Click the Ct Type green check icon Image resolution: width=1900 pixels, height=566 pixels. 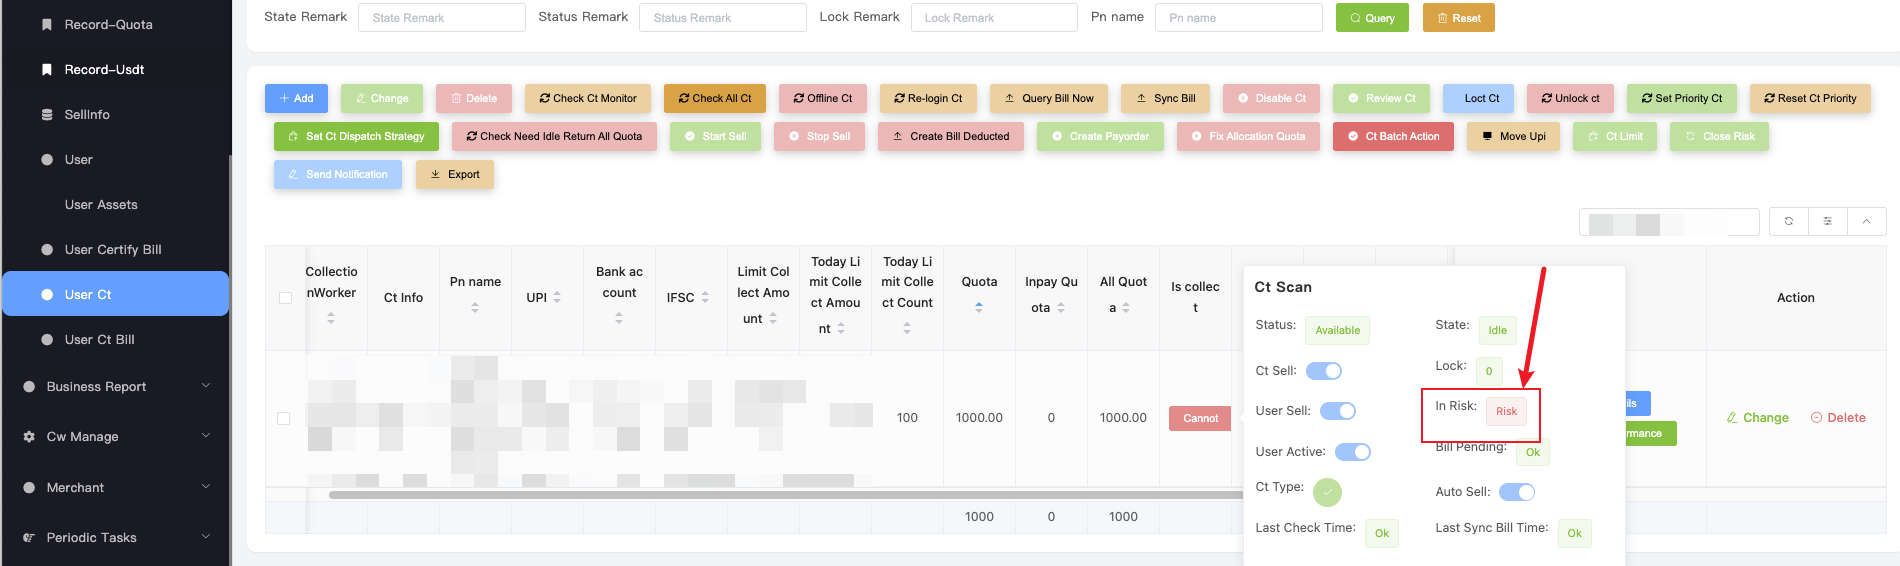coord(1327,492)
